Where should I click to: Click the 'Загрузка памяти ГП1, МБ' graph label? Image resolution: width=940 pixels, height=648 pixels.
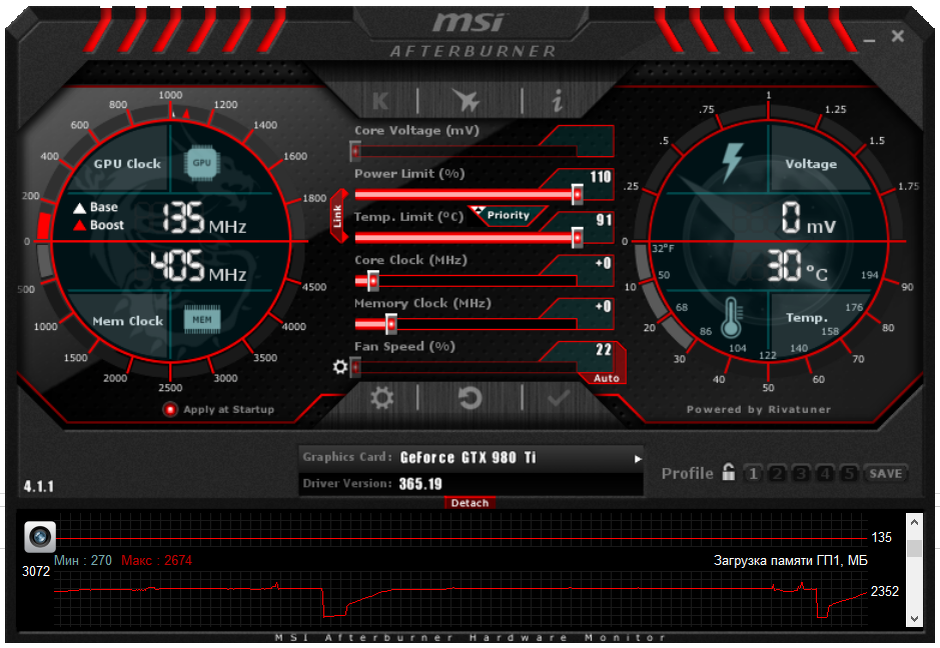(790, 560)
